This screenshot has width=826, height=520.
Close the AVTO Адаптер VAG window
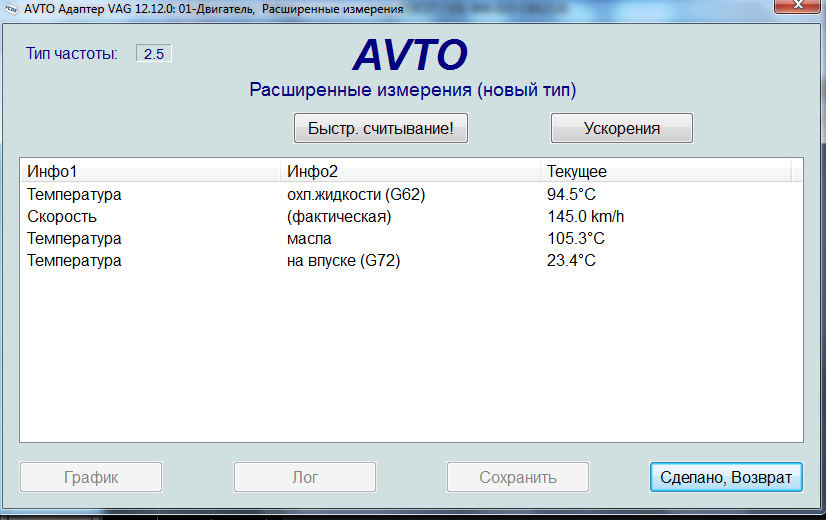coord(798,5)
